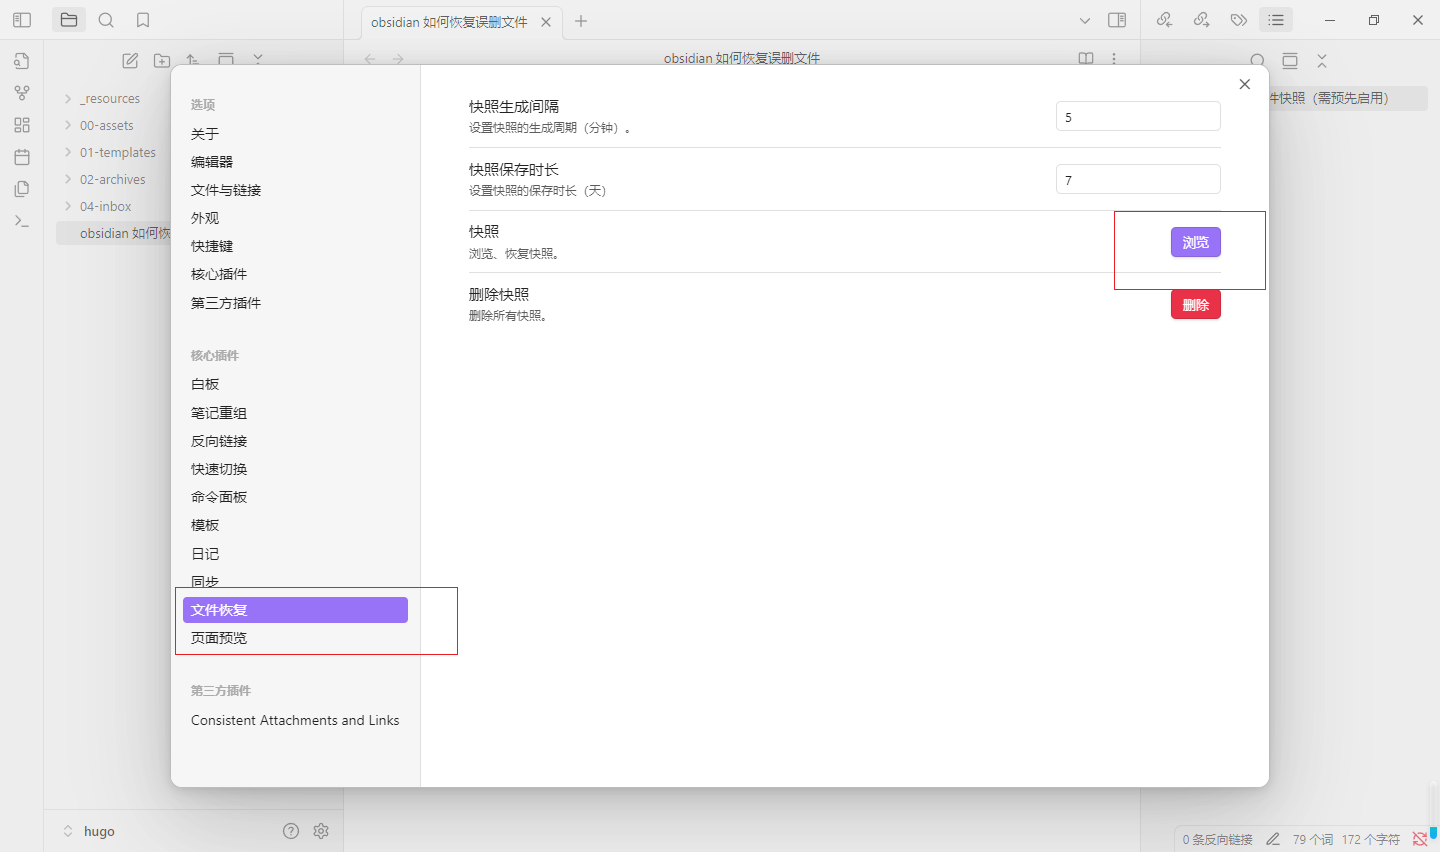Insert template via ribbon icon
Image resolution: width=1440 pixels, height=852 pixels.
tap(22, 189)
